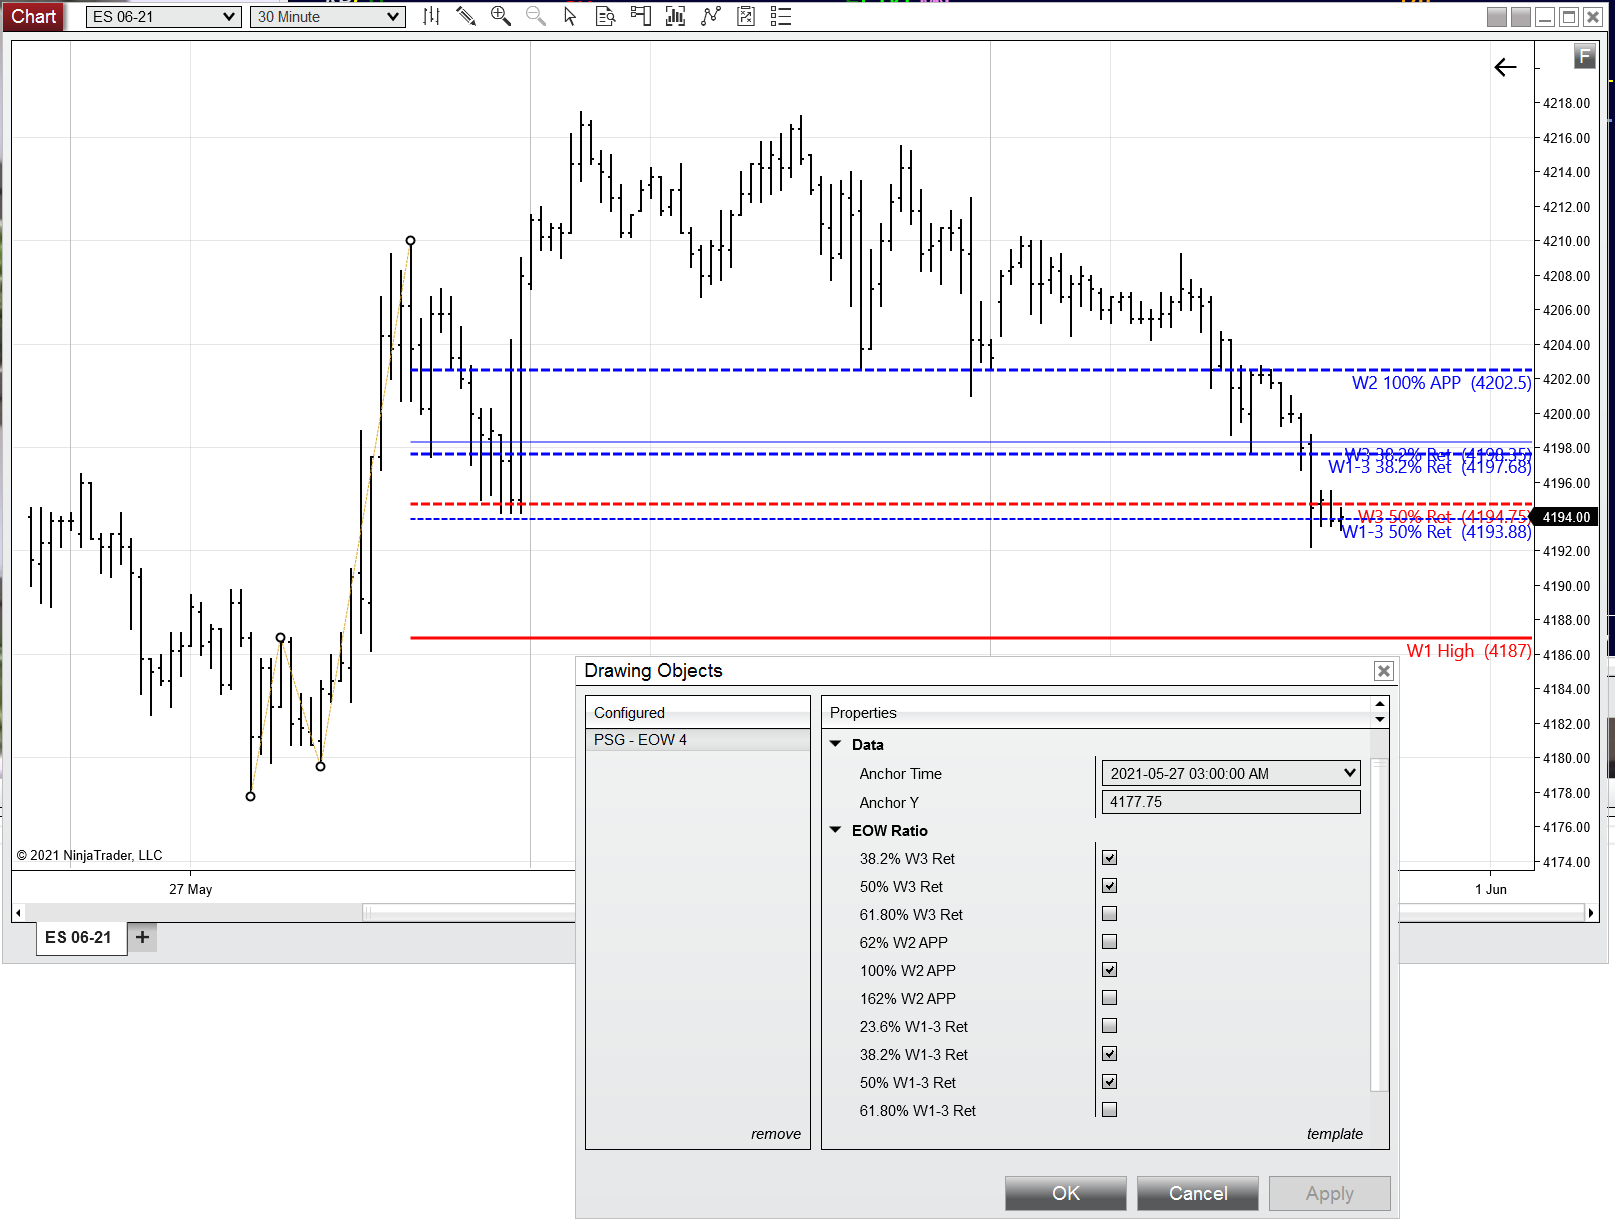The width and height of the screenshot is (1615, 1221).
Task: Uncheck the 50% W3 Ret checkbox
Action: 1109,885
